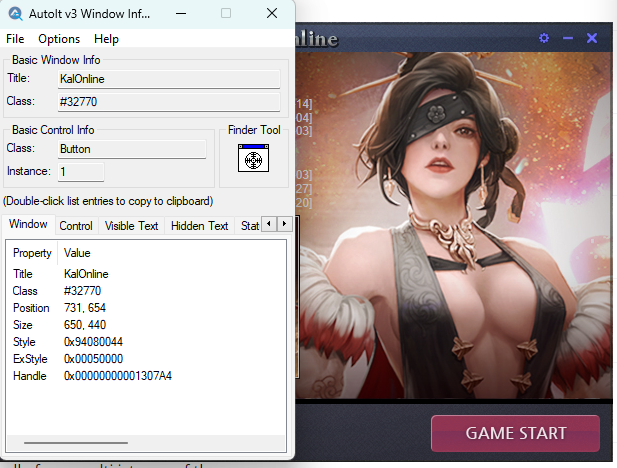
Task: Switch to the Window tab
Action: [28, 224]
